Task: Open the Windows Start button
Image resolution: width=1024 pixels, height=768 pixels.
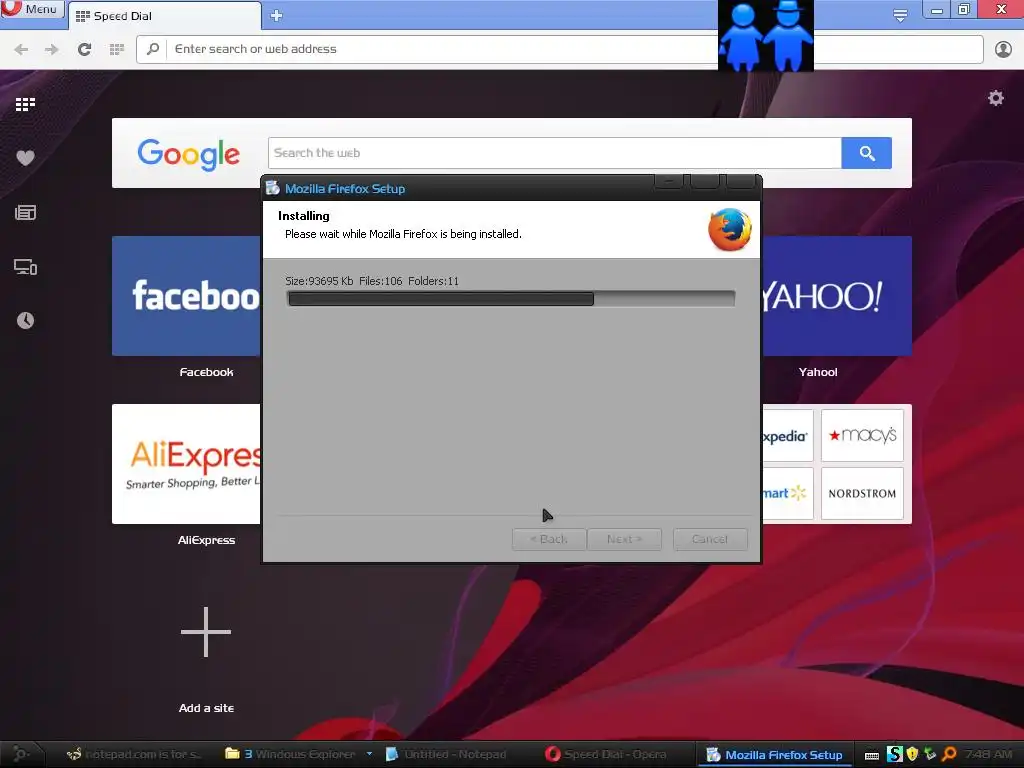Action: (x=20, y=754)
